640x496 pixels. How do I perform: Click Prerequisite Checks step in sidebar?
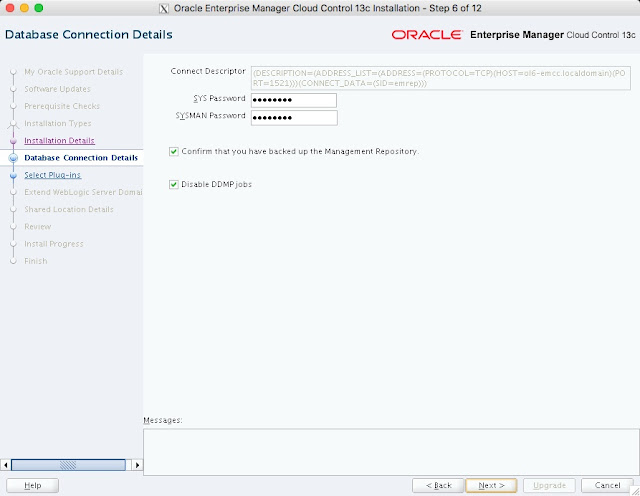(62, 106)
